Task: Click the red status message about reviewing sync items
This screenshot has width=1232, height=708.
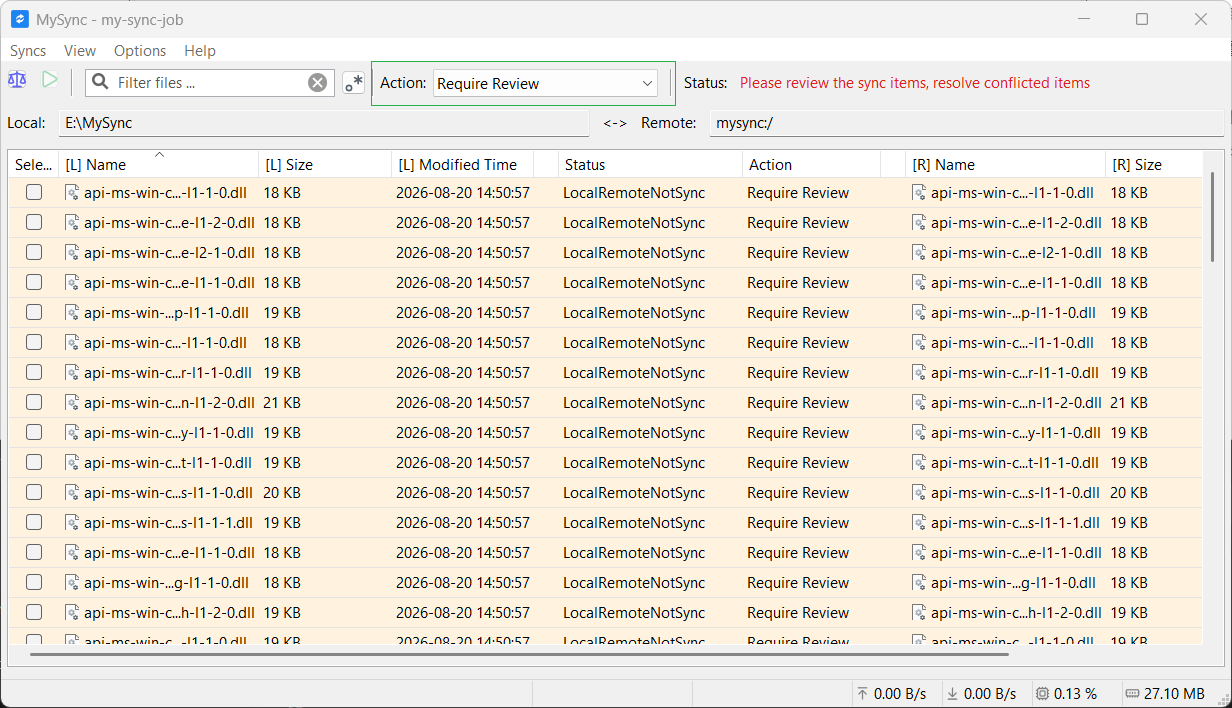Action: tap(915, 83)
